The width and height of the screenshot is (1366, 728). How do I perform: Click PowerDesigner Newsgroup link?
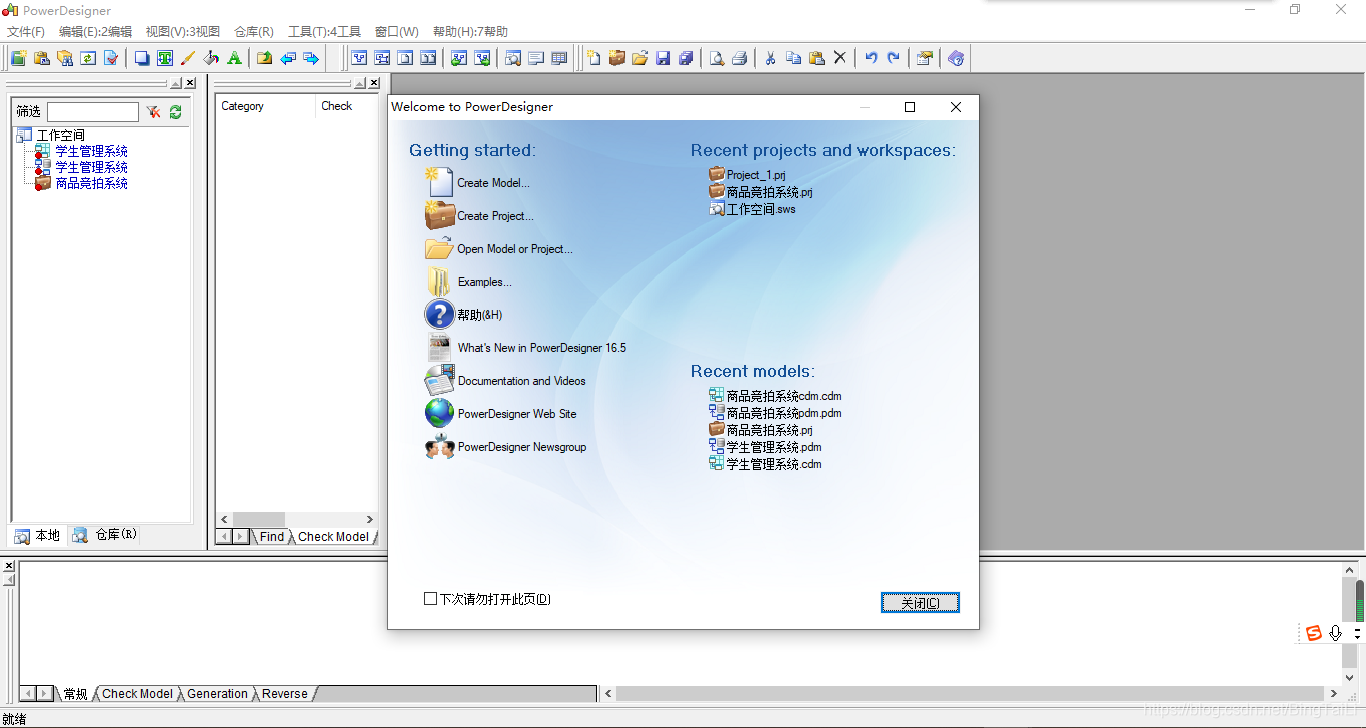(x=522, y=447)
